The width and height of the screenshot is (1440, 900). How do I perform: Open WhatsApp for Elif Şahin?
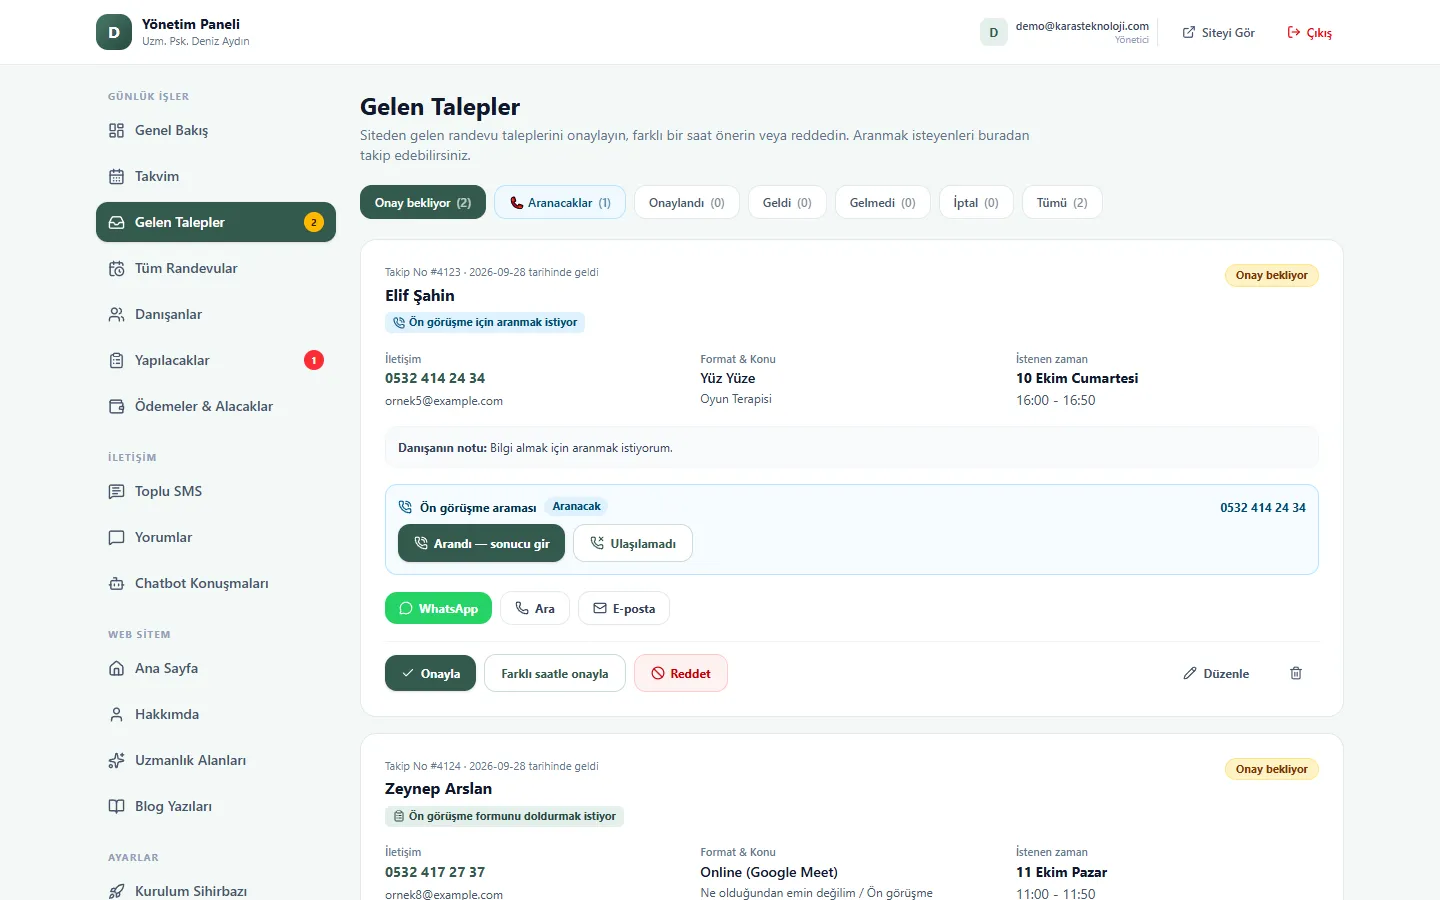[x=438, y=608]
